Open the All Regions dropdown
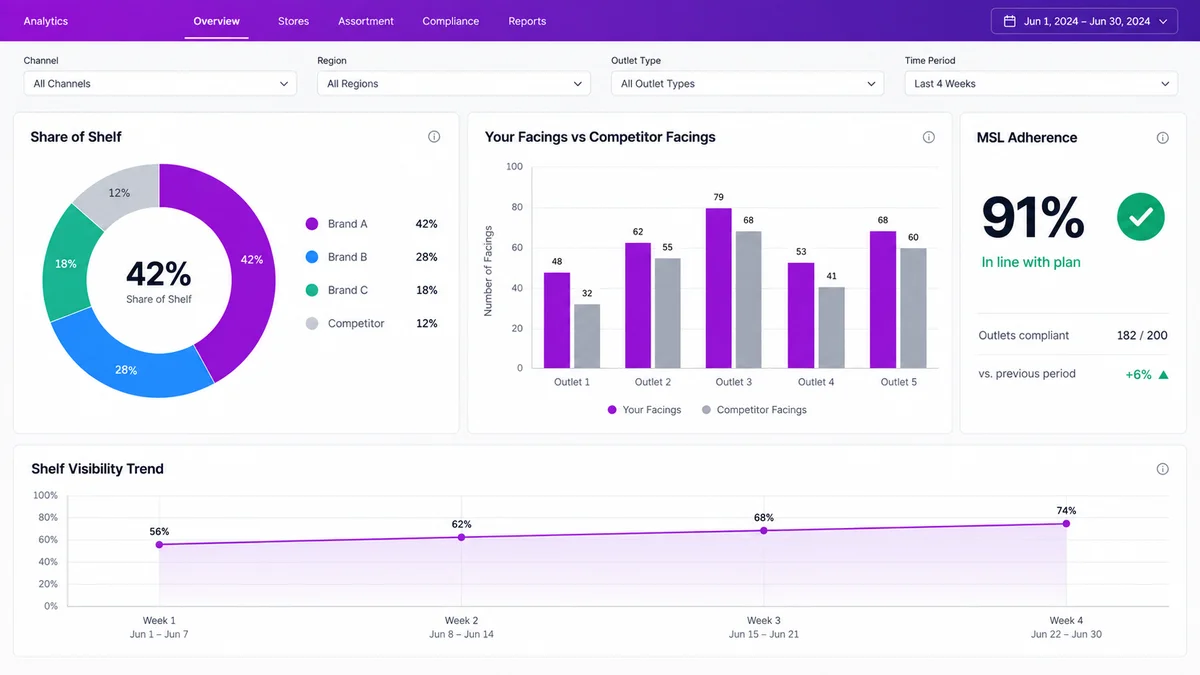1200x675 pixels. click(454, 84)
